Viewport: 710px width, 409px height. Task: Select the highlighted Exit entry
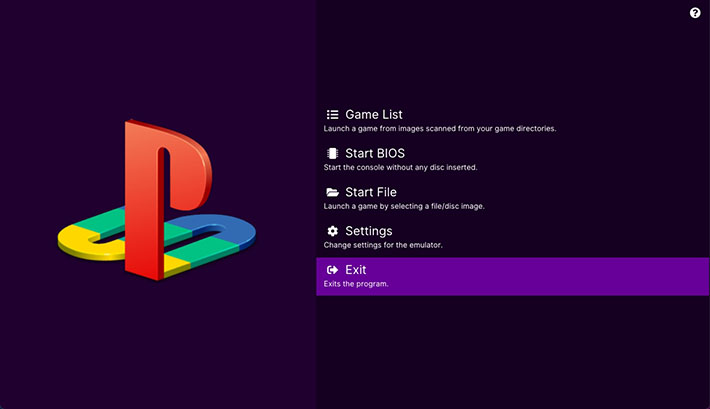pyautogui.click(x=513, y=276)
